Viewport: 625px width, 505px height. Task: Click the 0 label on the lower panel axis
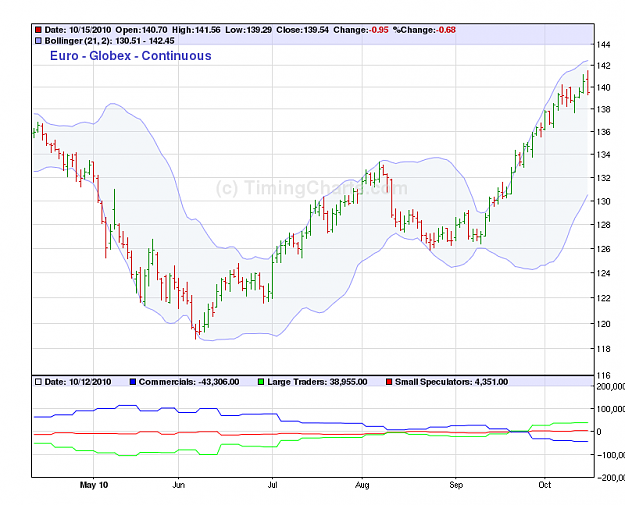pyautogui.click(x=598, y=432)
